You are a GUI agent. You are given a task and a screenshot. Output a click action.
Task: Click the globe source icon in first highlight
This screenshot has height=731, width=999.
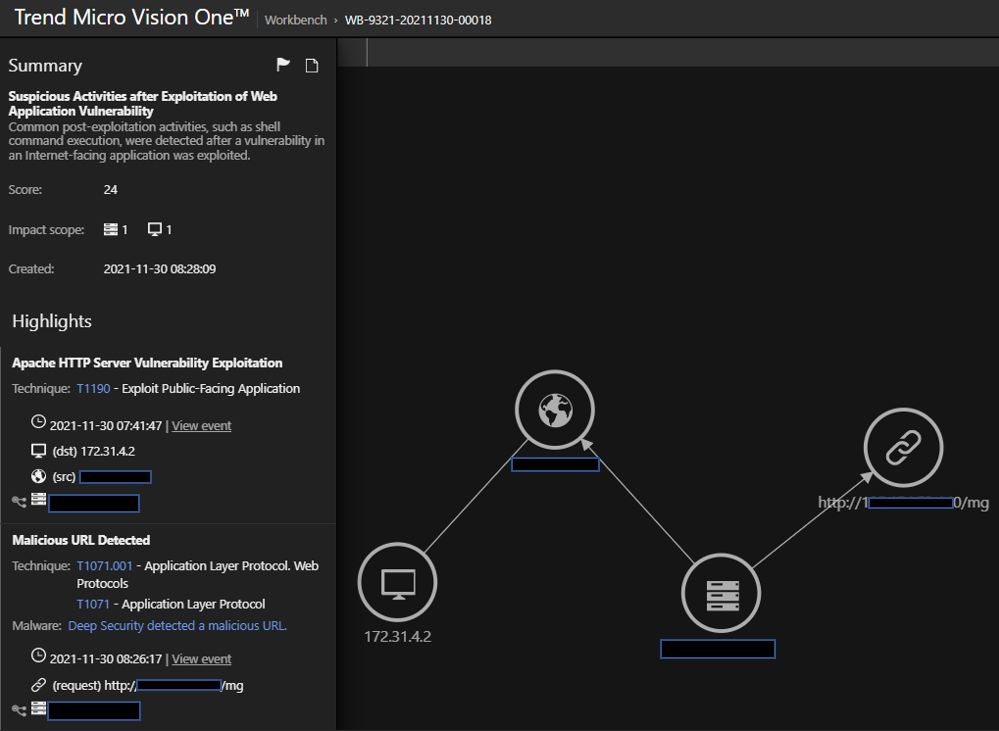tap(39, 477)
